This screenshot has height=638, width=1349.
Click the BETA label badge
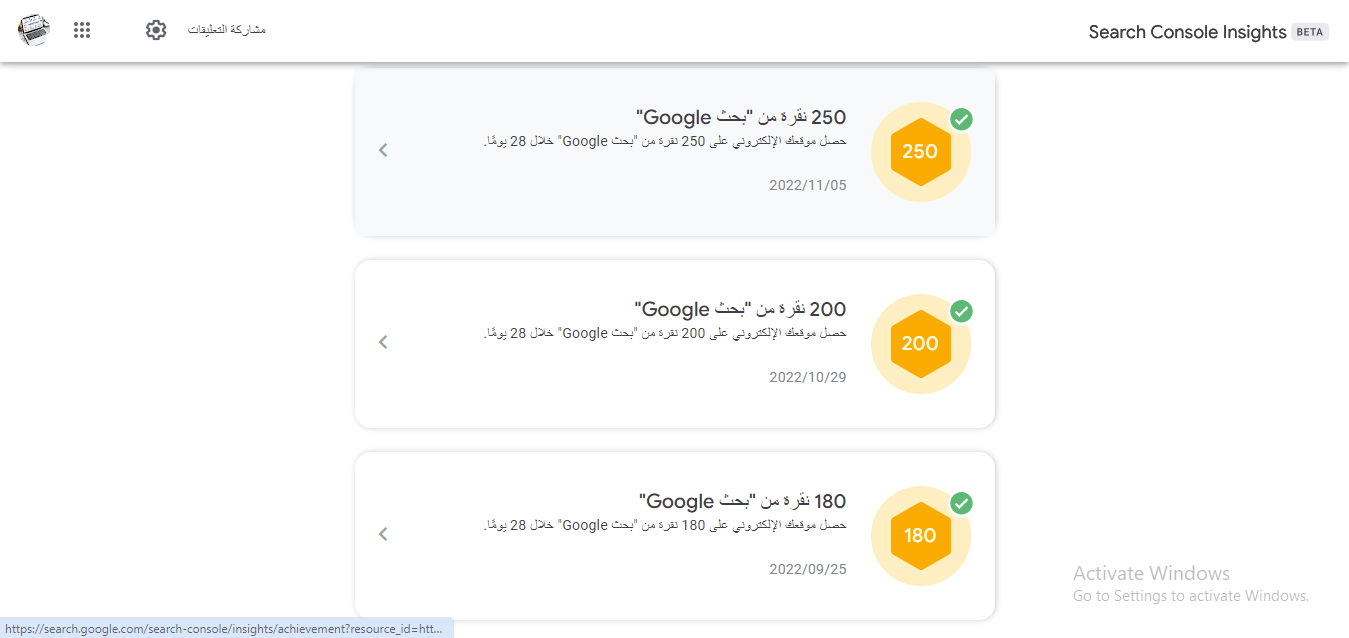(1310, 32)
